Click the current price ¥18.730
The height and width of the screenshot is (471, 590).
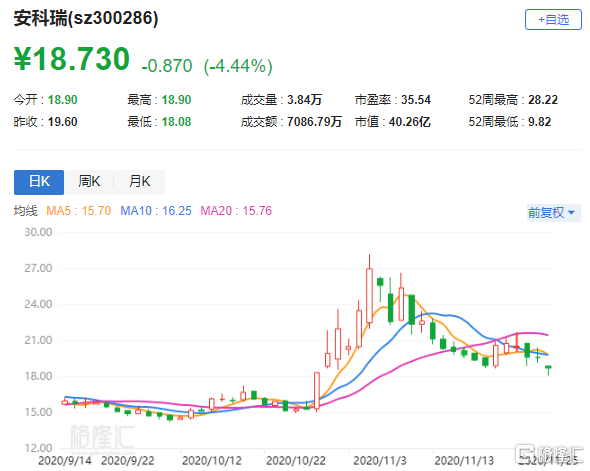point(71,59)
